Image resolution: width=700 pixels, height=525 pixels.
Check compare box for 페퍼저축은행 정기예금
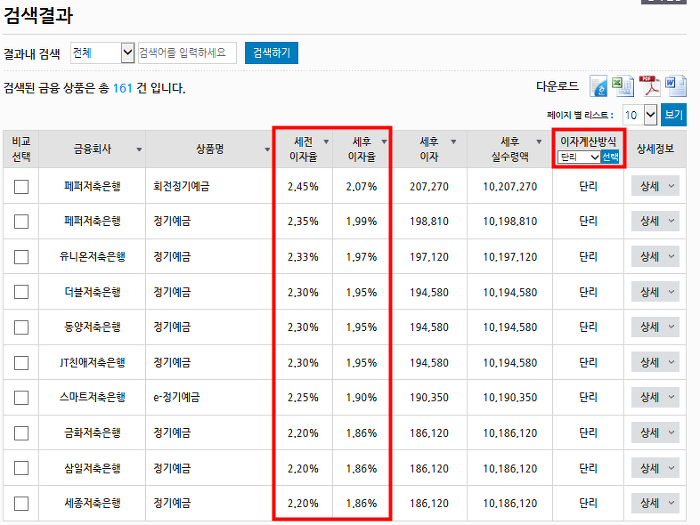point(21,221)
